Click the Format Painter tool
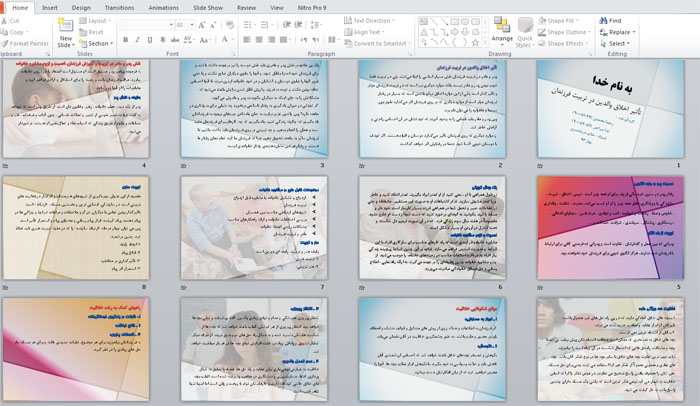Viewport: 700px width, 406px height. 26,43
